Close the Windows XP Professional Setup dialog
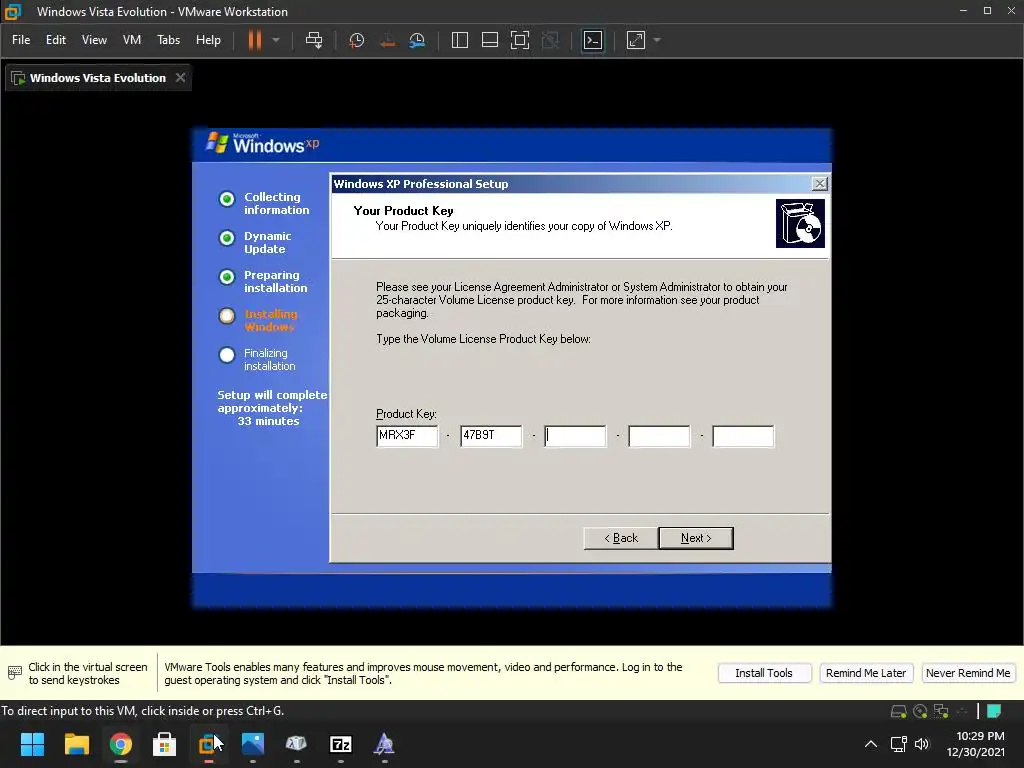 coord(820,184)
